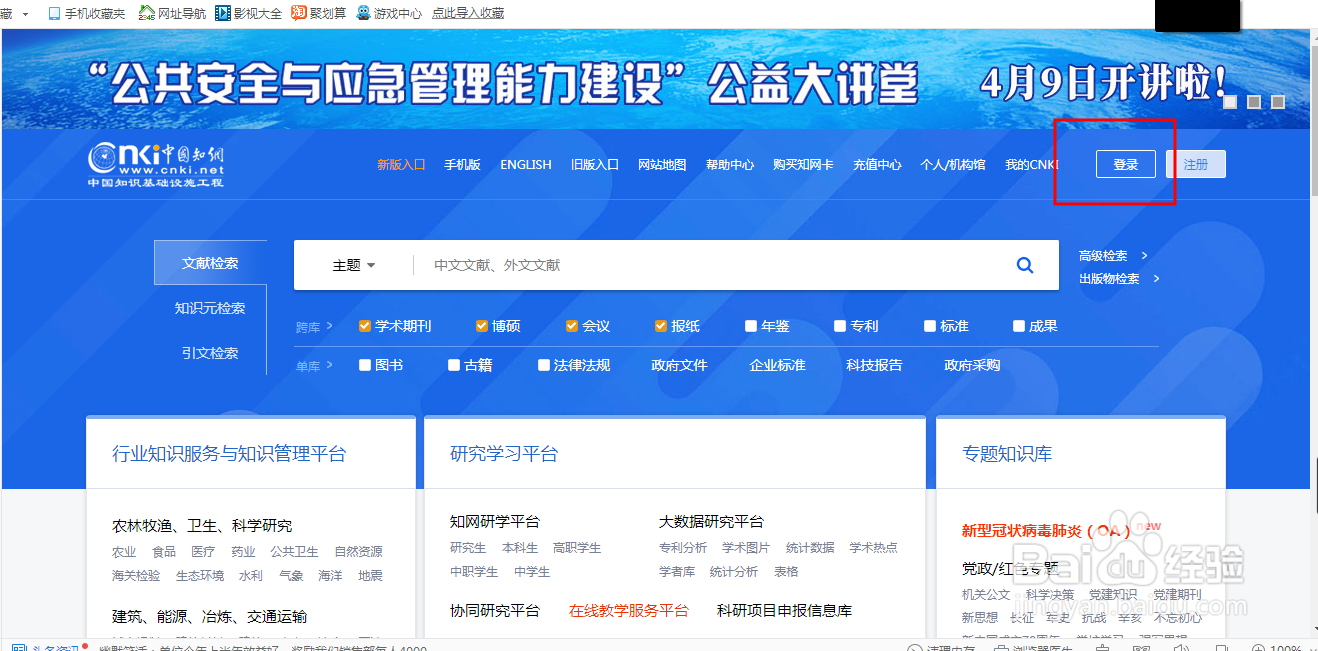
Task: Open 帮助中心 help center
Action: tap(730, 165)
